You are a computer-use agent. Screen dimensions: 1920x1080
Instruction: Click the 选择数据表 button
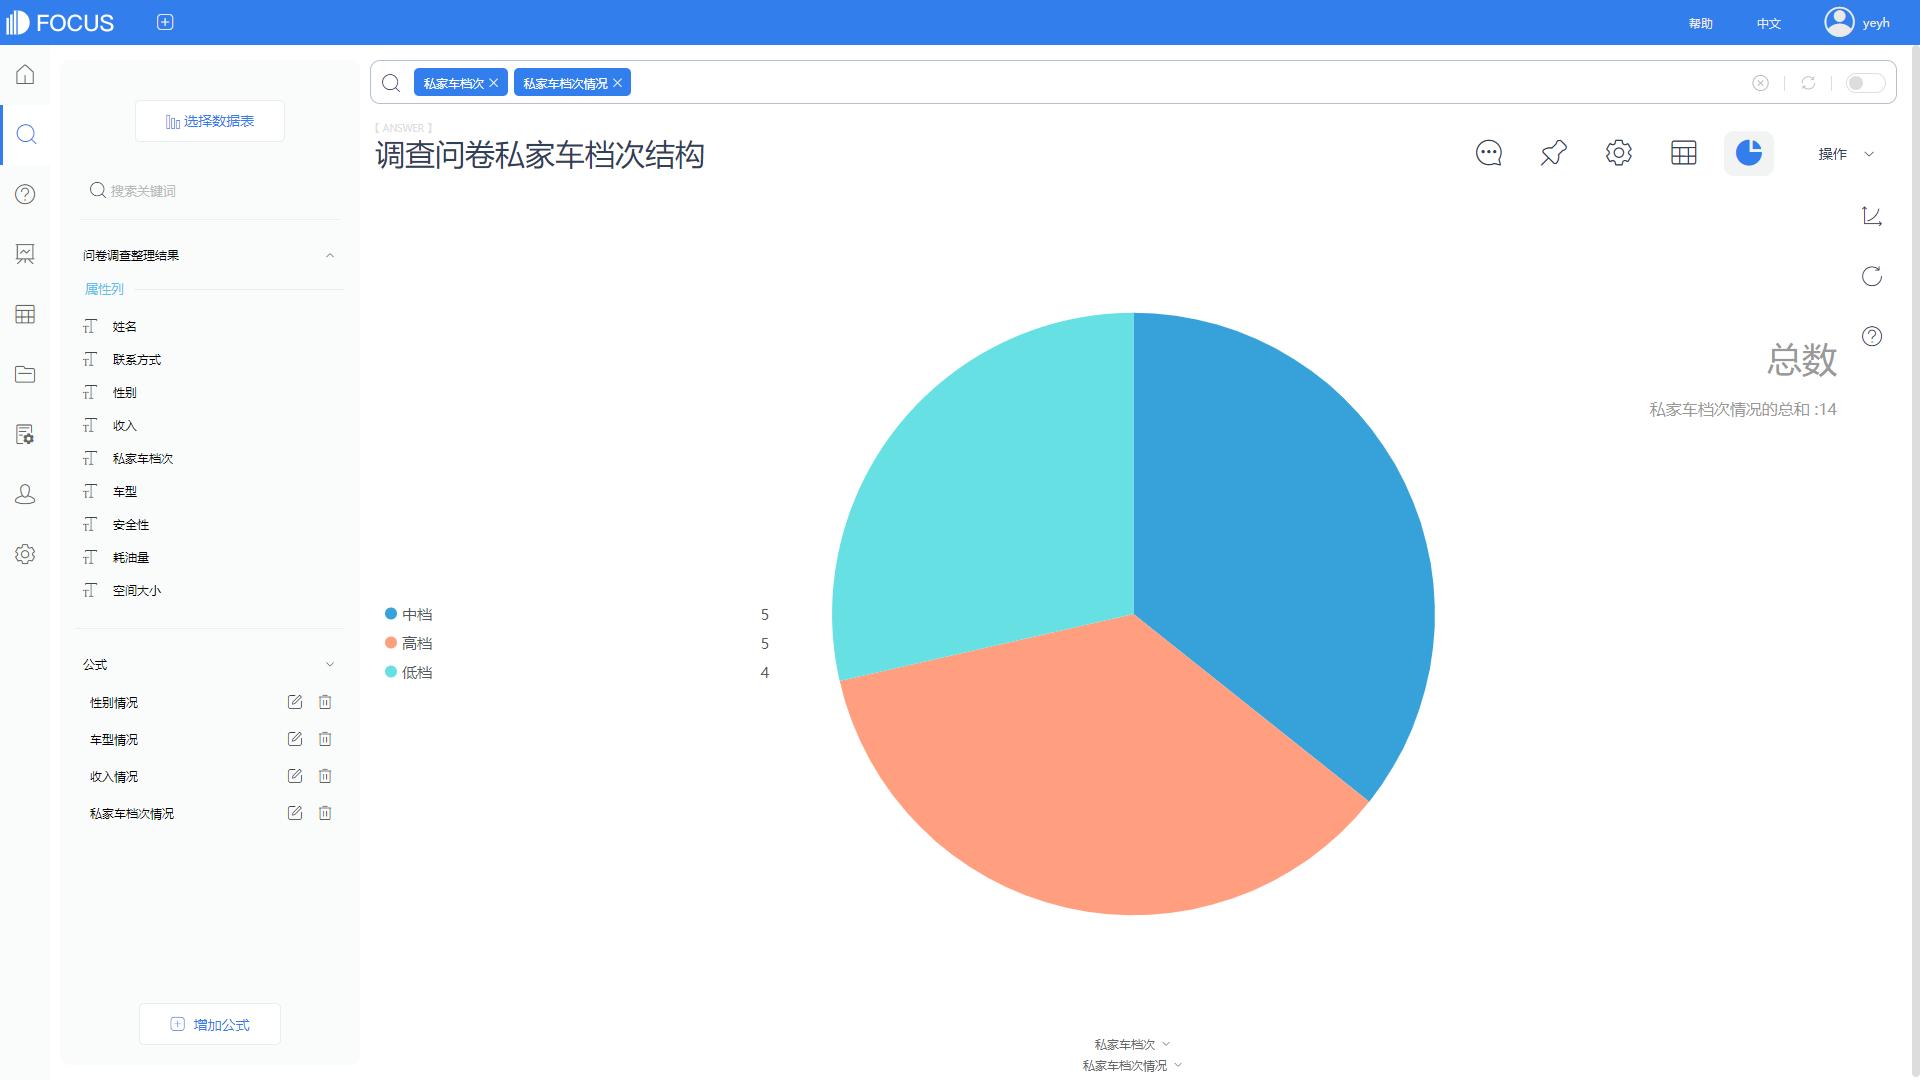pyautogui.click(x=210, y=121)
